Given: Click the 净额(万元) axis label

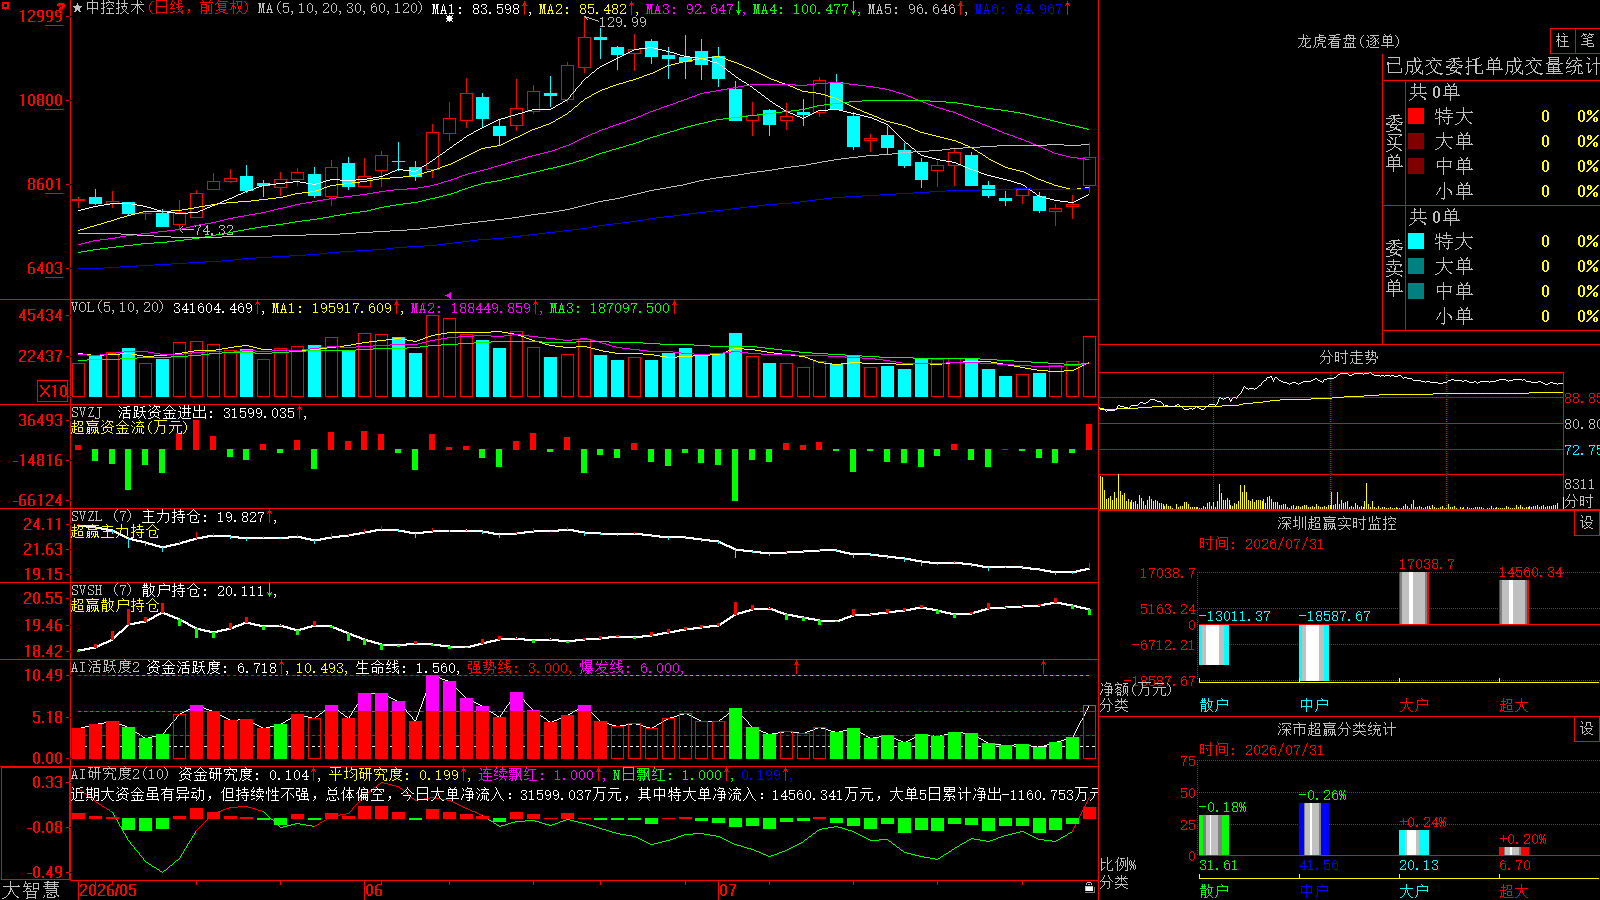Looking at the screenshot, I should [1135, 689].
